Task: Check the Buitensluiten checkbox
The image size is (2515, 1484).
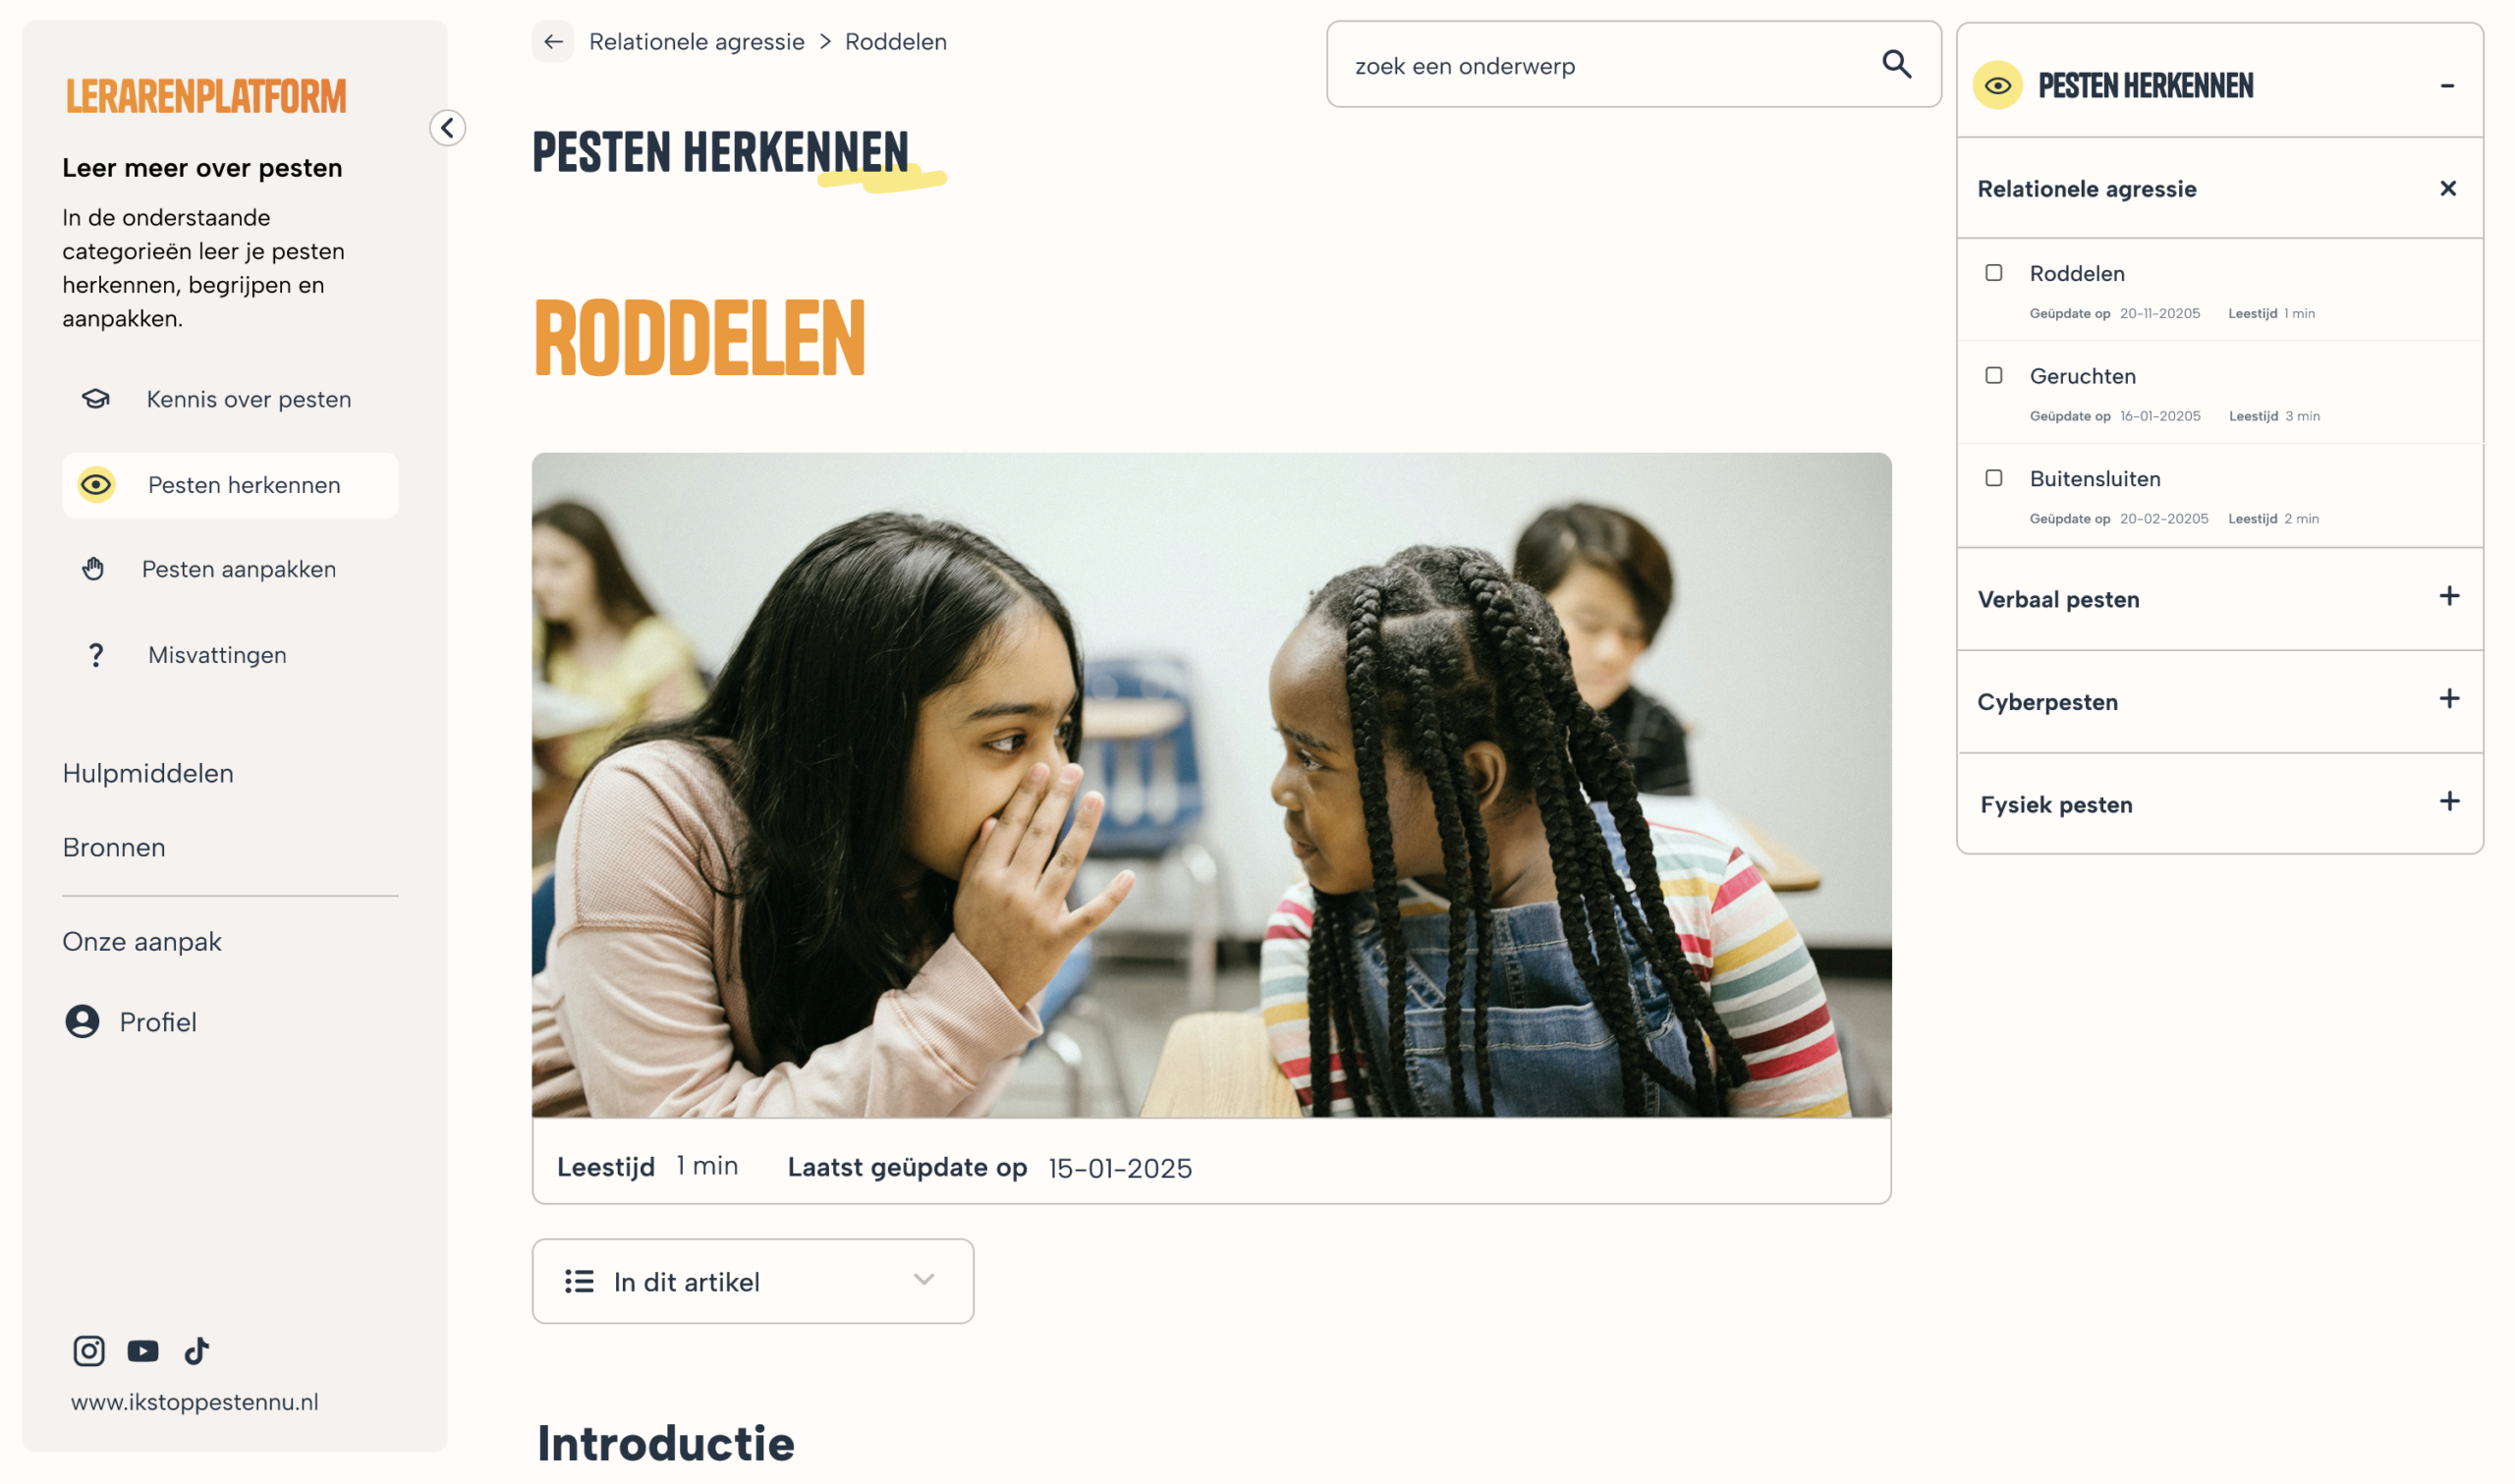Action: pyautogui.click(x=1994, y=479)
